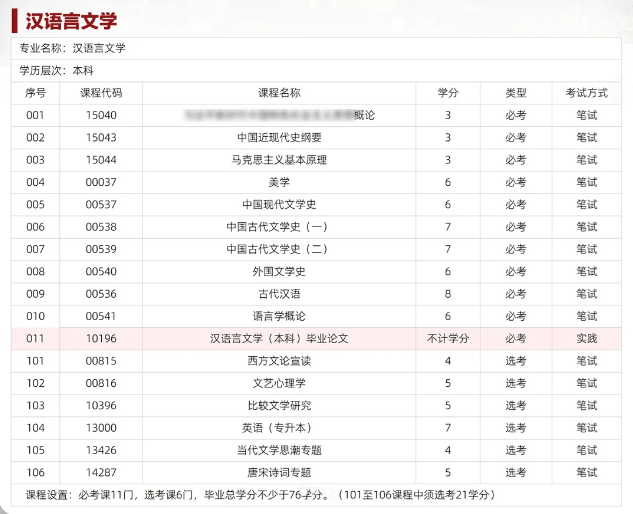The width and height of the screenshot is (633, 514).
Task: Select course code 00539
Action: tap(101, 249)
